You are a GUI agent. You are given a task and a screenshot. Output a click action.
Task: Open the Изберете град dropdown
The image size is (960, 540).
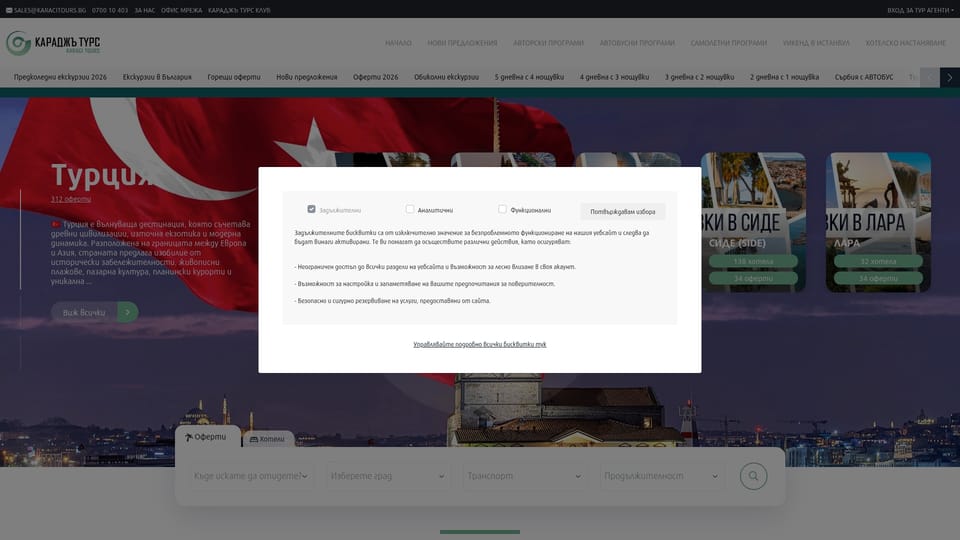(x=388, y=476)
